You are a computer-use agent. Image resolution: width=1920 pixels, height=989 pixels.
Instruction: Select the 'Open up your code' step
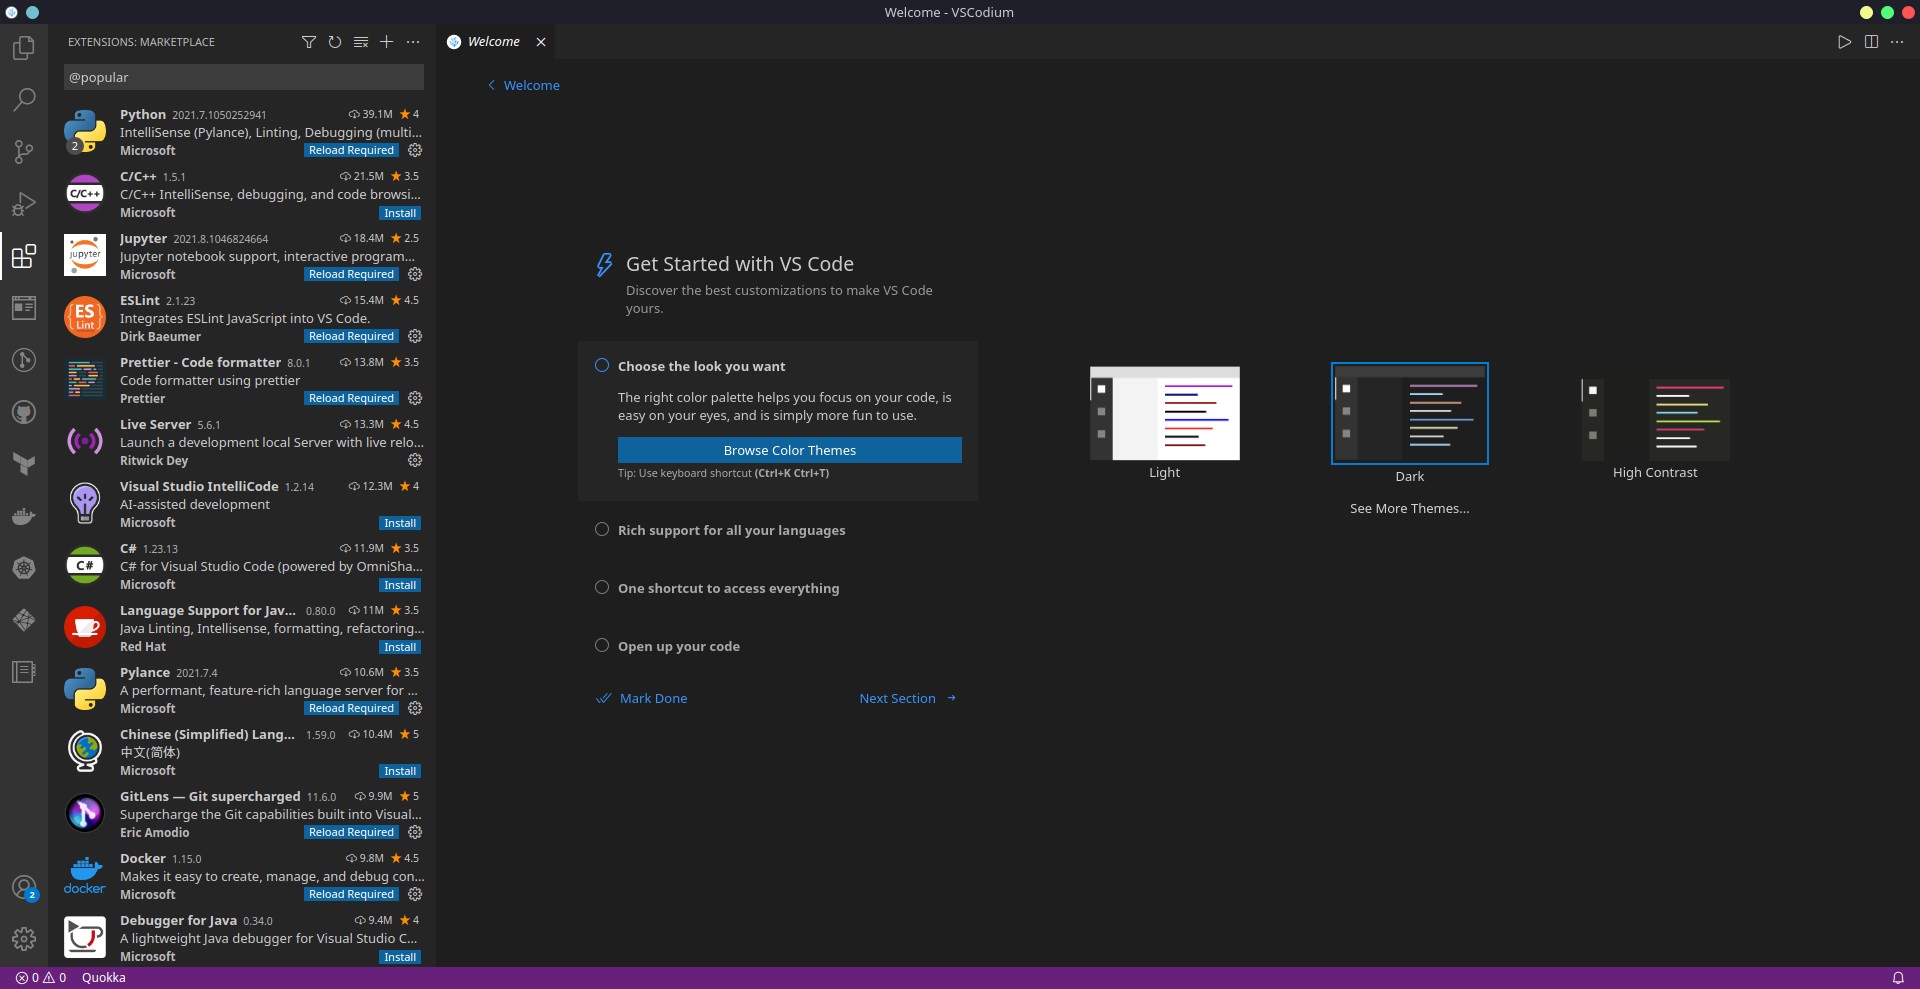[678, 647]
